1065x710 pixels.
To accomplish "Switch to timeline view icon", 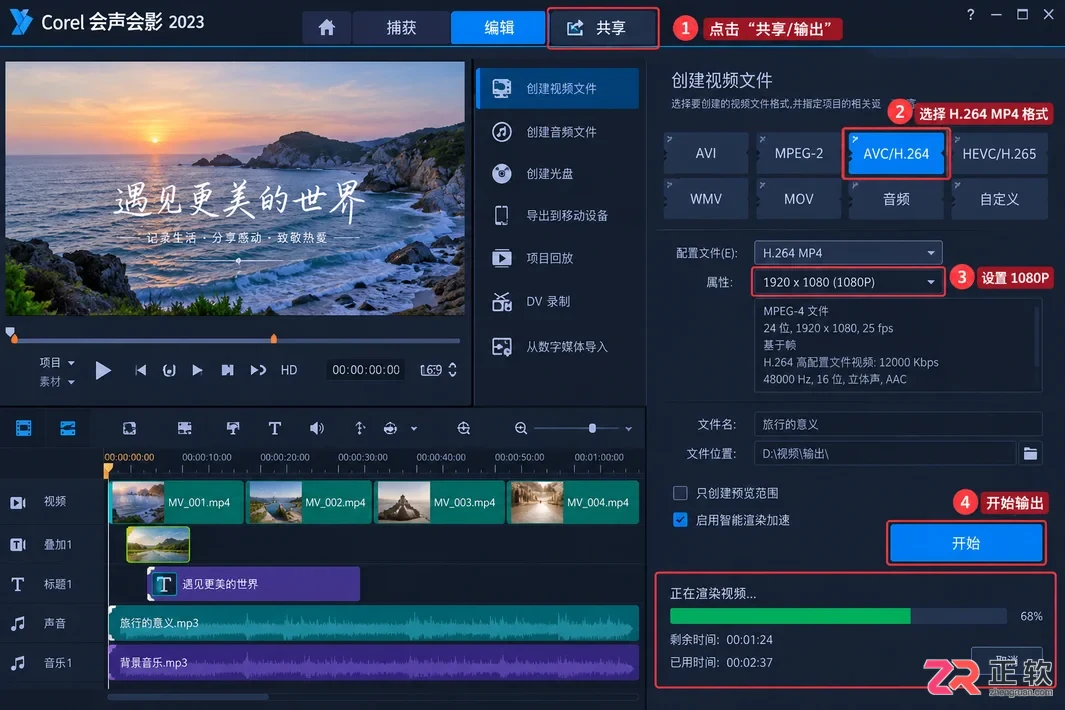I will click(x=68, y=428).
